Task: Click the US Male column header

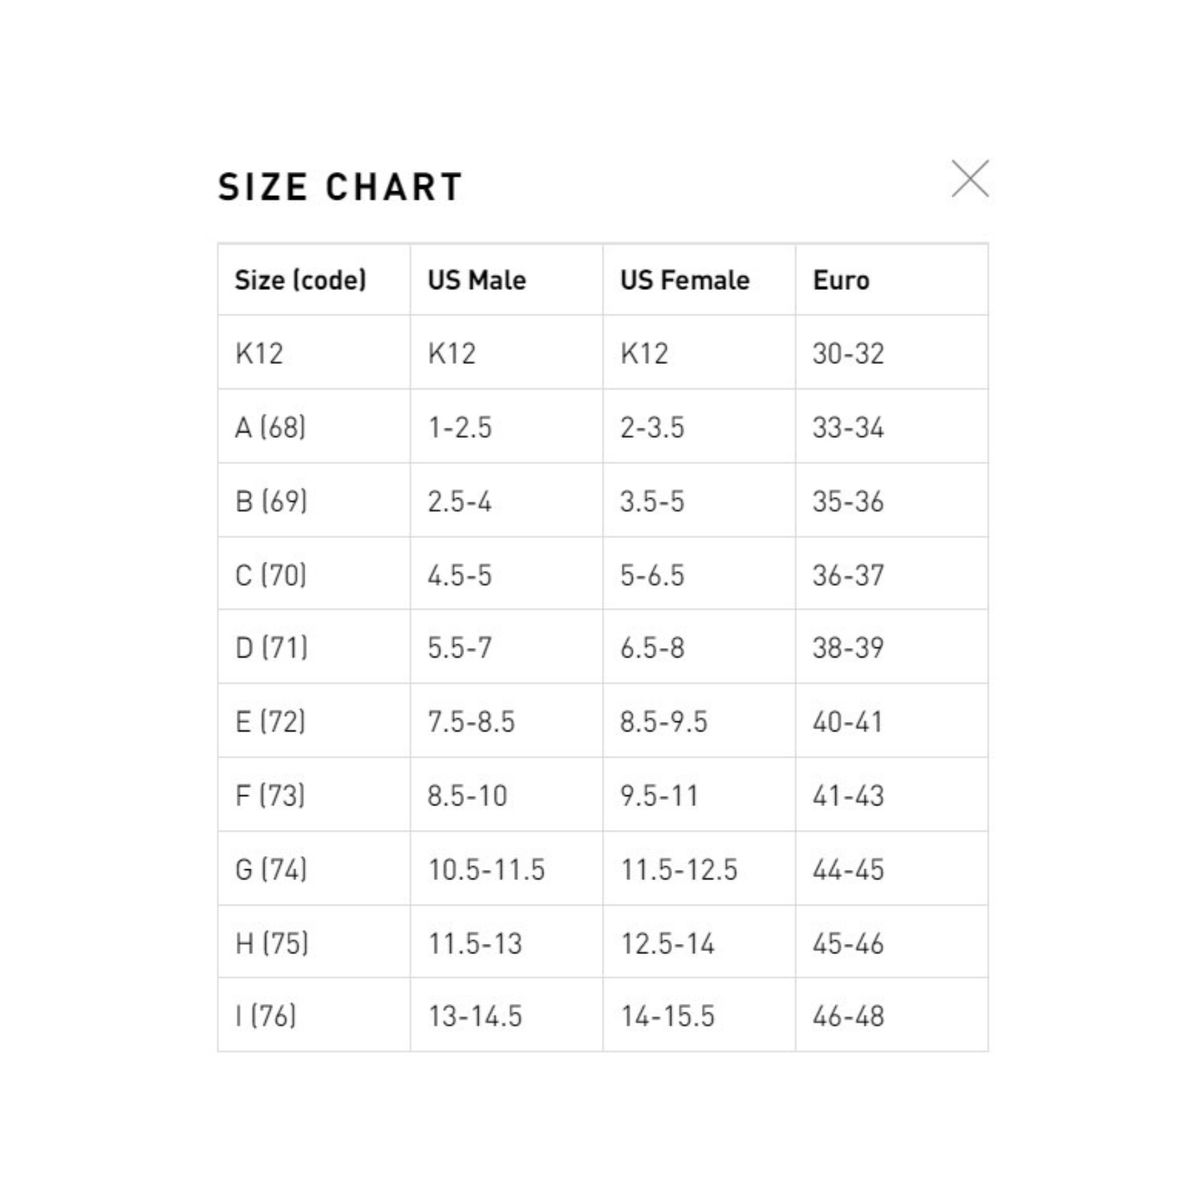Action: (x=476, y=280)
